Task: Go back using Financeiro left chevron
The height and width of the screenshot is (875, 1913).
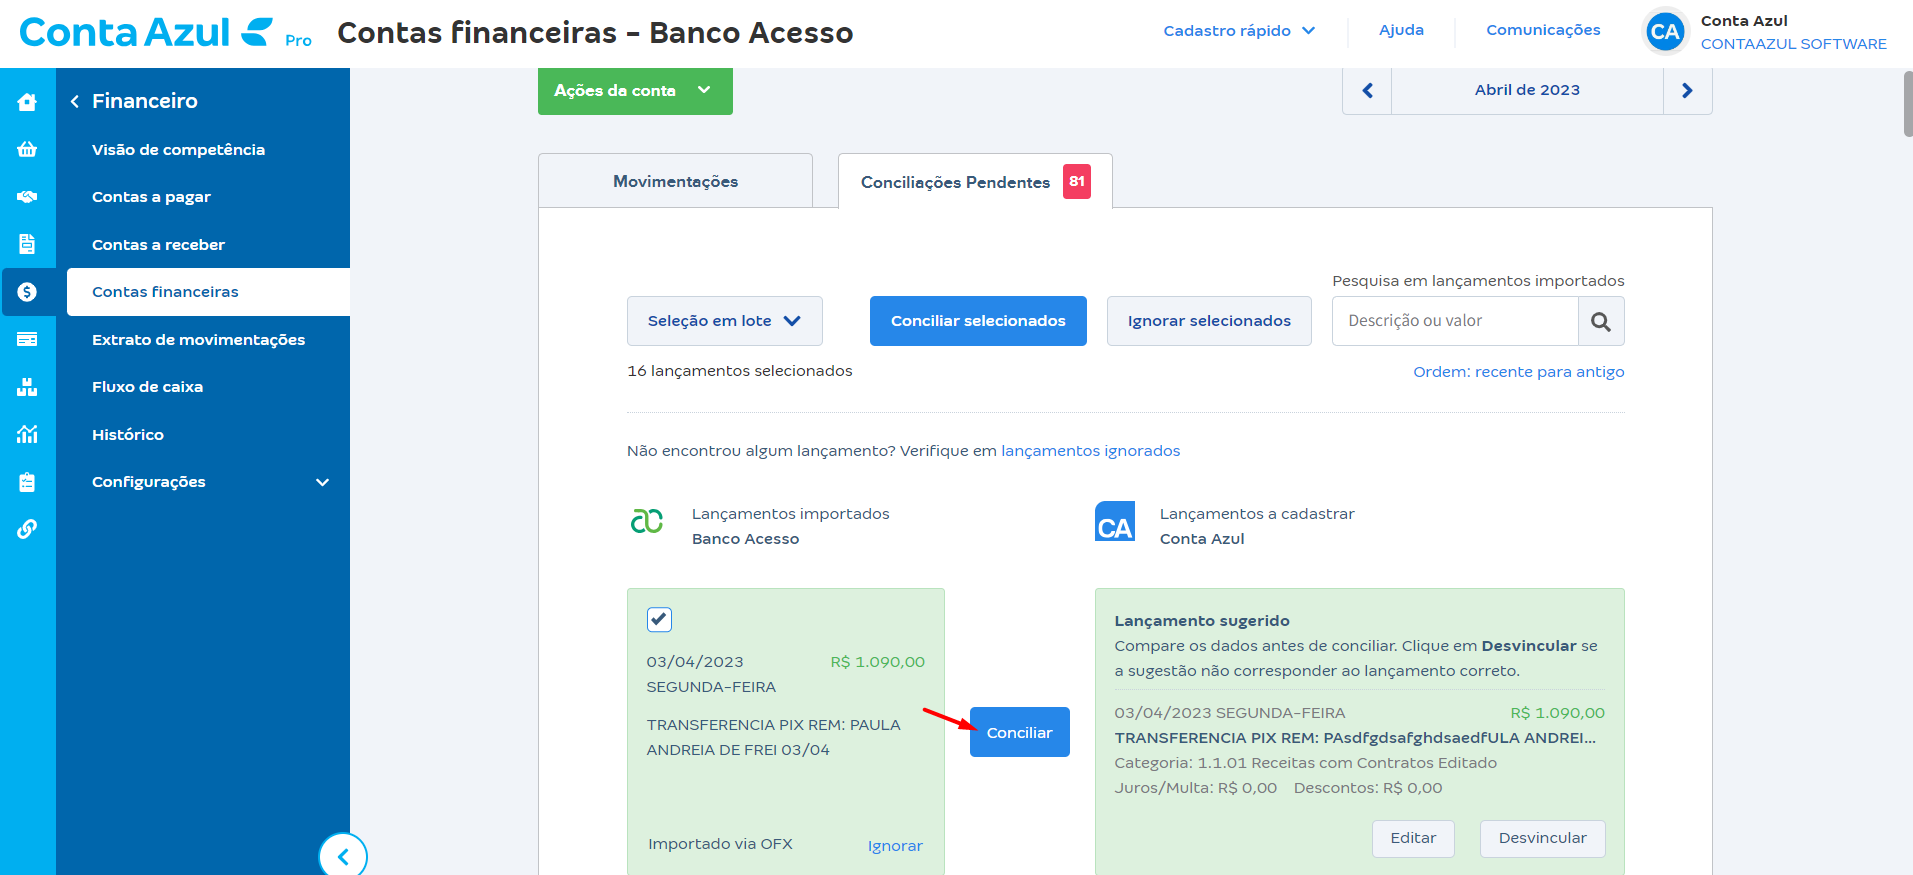Action: [75, 101]
